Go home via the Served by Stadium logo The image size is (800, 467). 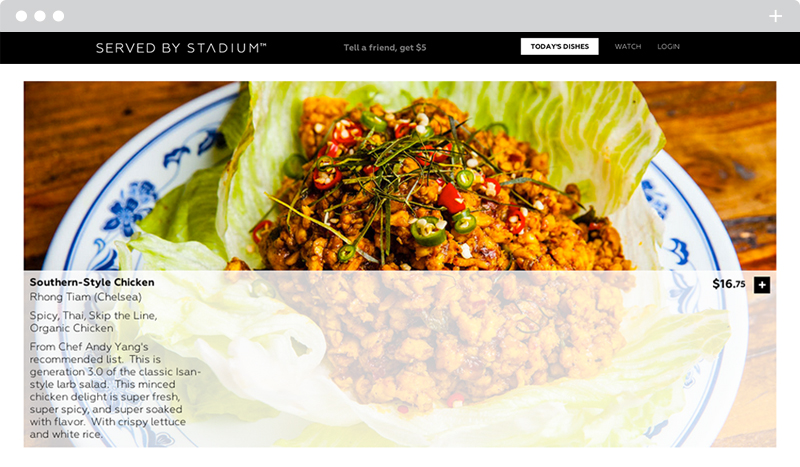[181, 48]
